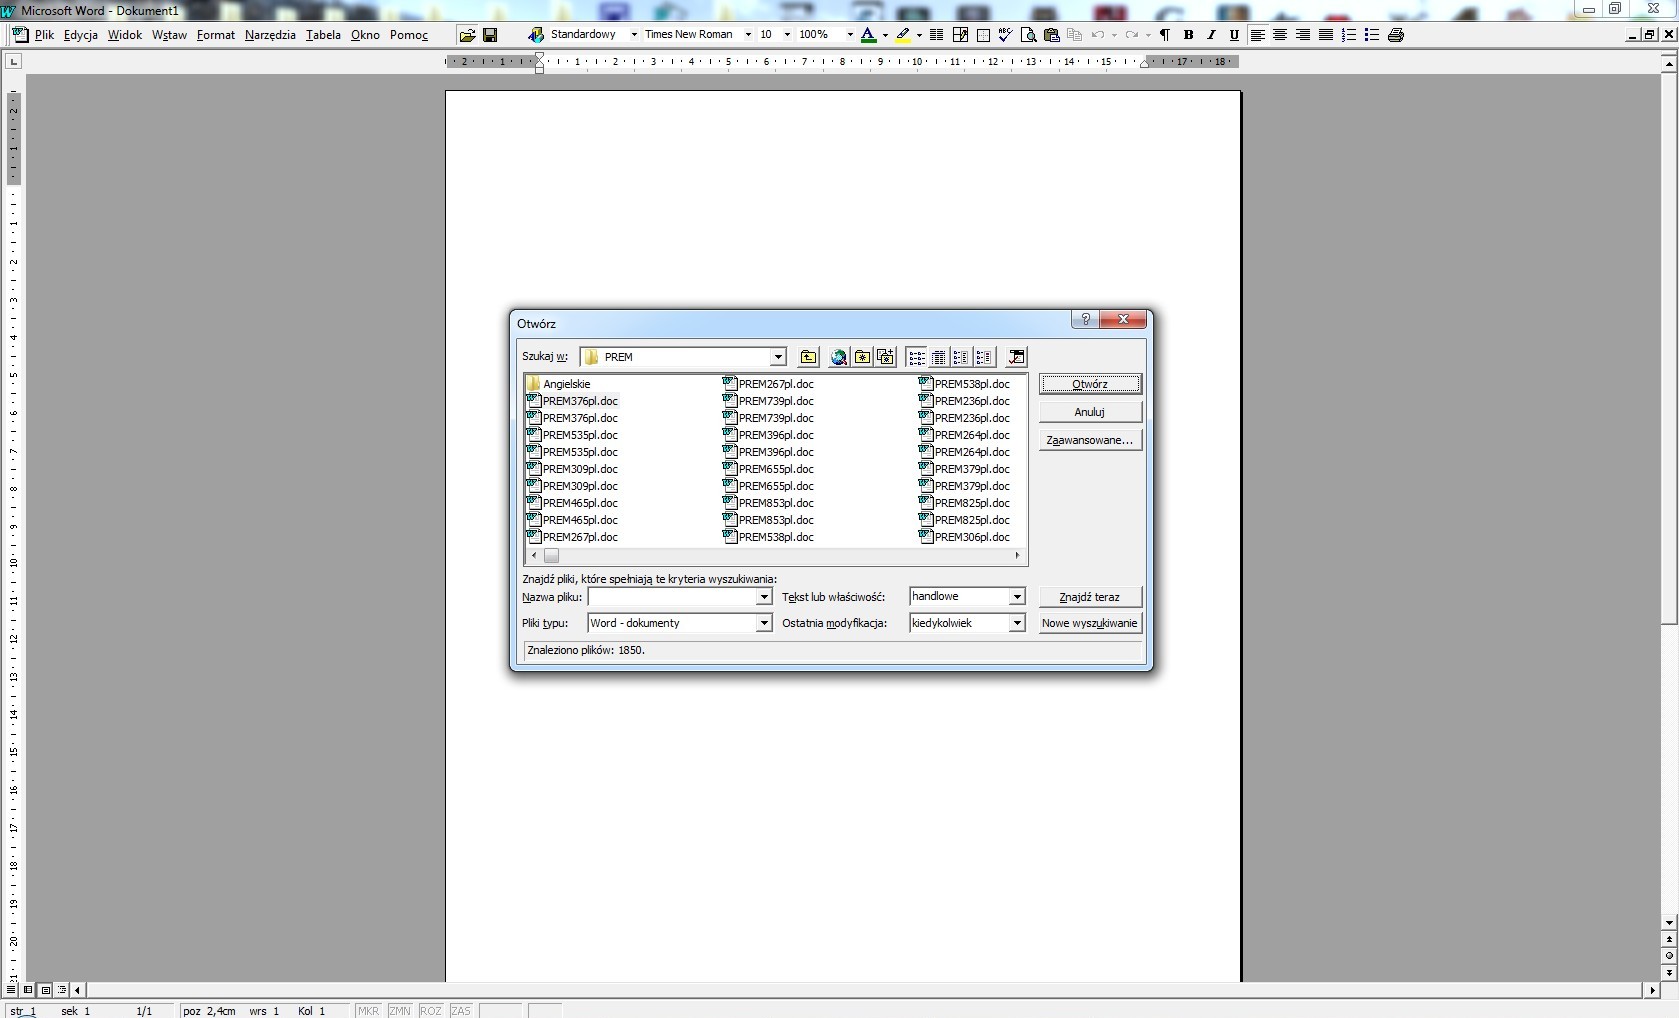Screen dimensions: 1679x1018
Task: Open Print Preview from the toolbar
Action: click(x=1028, y=35)
